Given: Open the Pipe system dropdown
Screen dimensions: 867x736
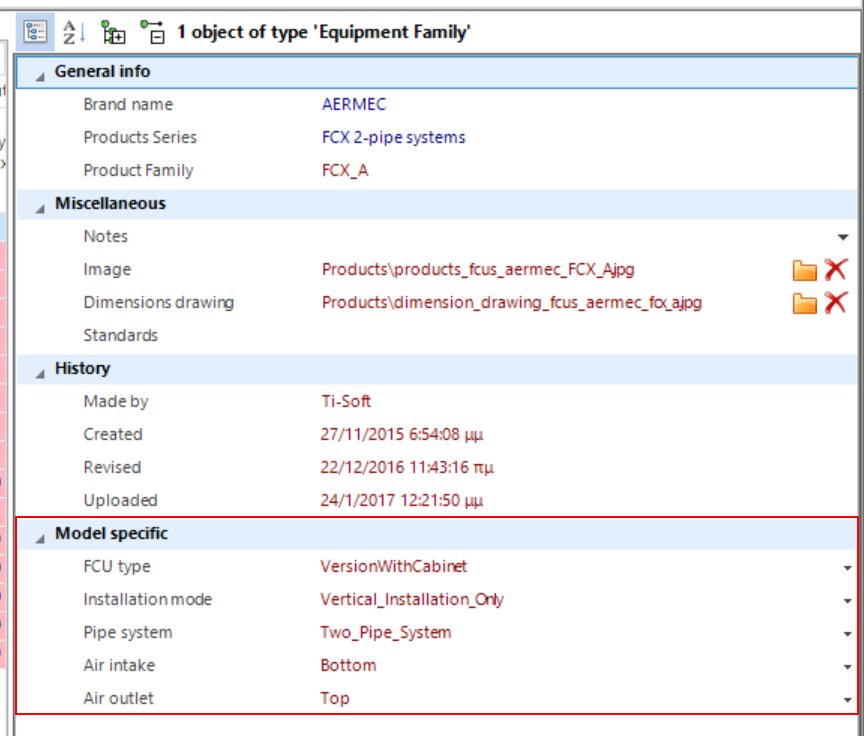Looking at the screenshot, I should [x=849, y=632].
